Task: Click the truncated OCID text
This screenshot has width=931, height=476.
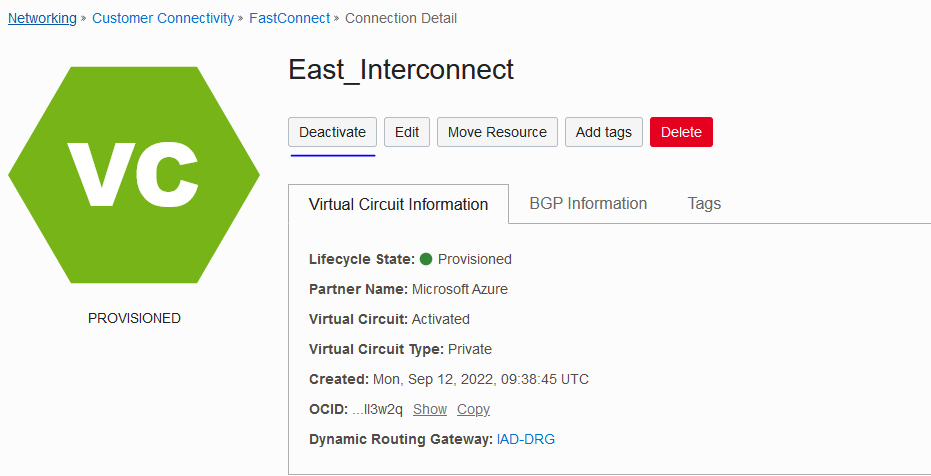Action: pos(378,409)
